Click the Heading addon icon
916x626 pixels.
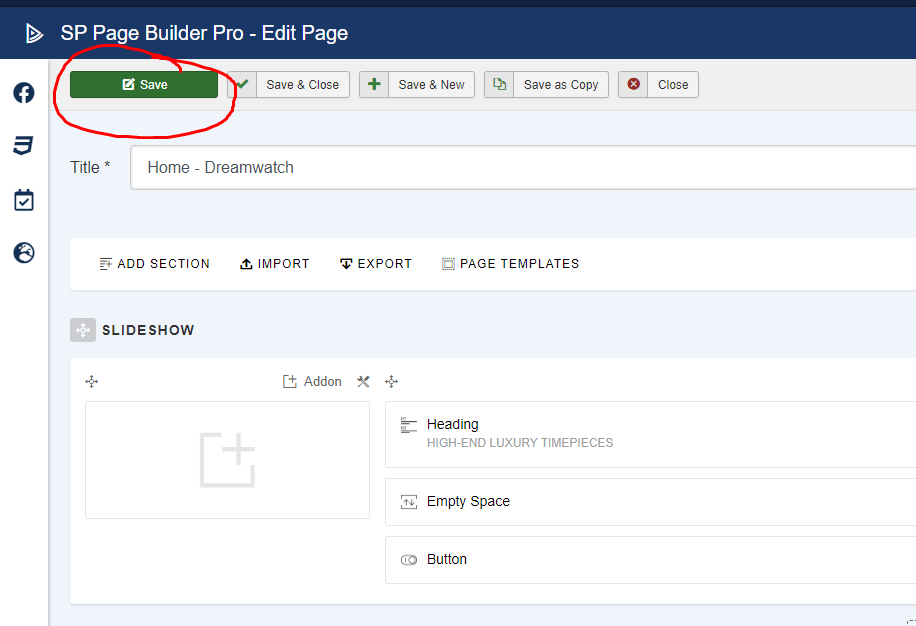coord(409,425)
